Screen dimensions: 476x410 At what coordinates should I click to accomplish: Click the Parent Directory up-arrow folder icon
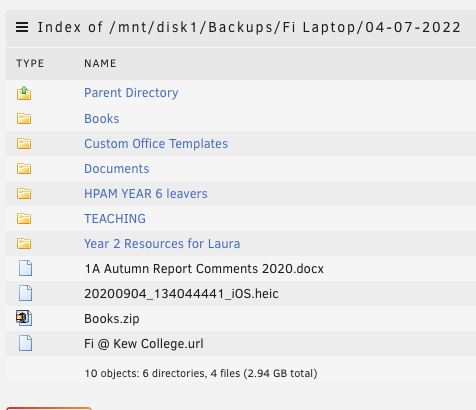[x=24, y=93]
